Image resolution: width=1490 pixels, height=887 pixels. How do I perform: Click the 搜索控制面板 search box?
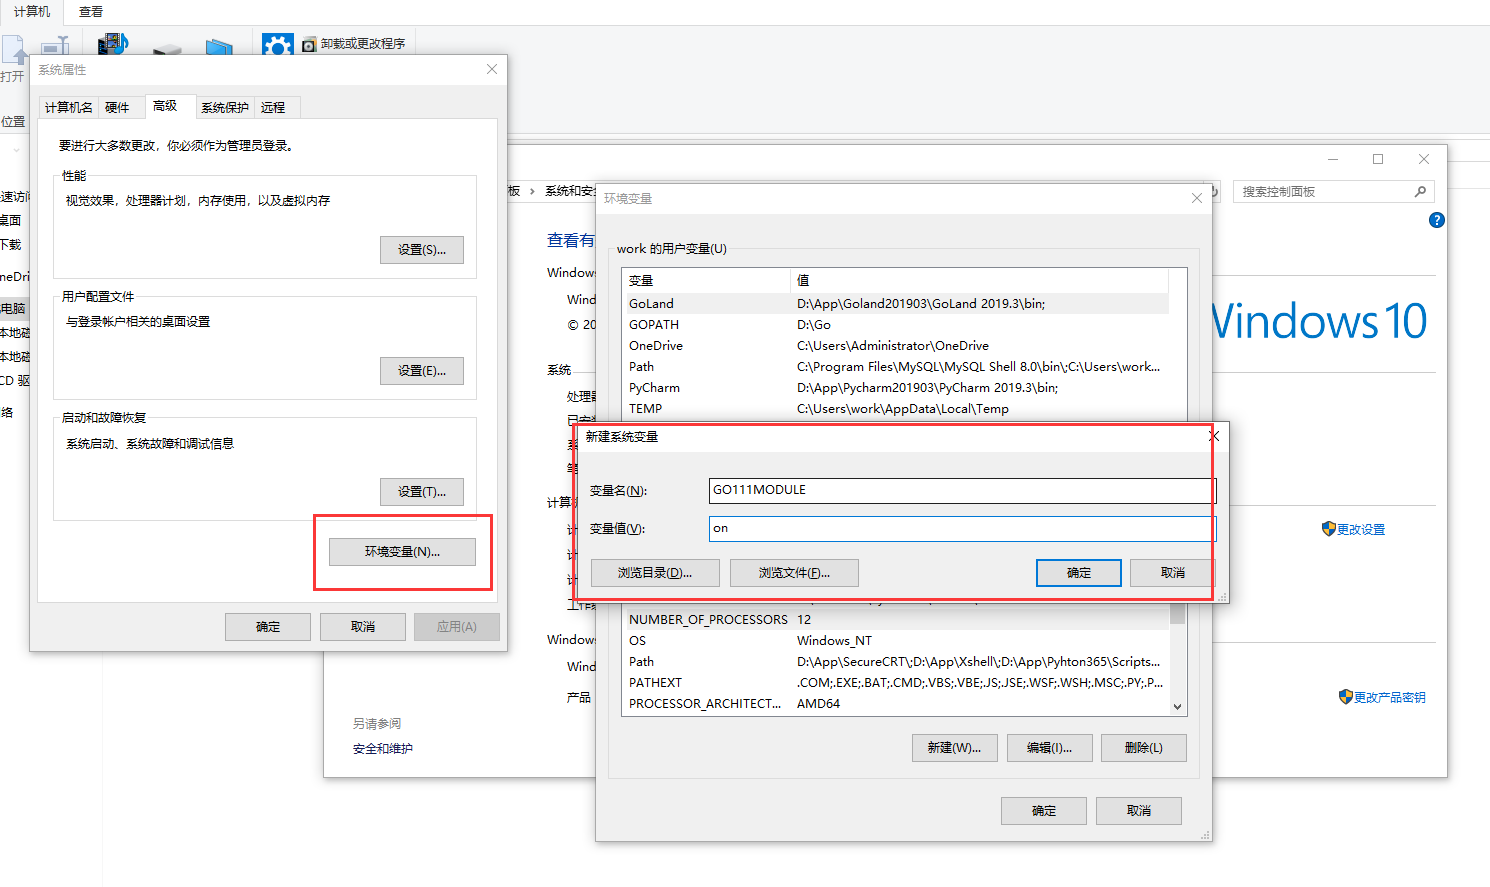1334,191
